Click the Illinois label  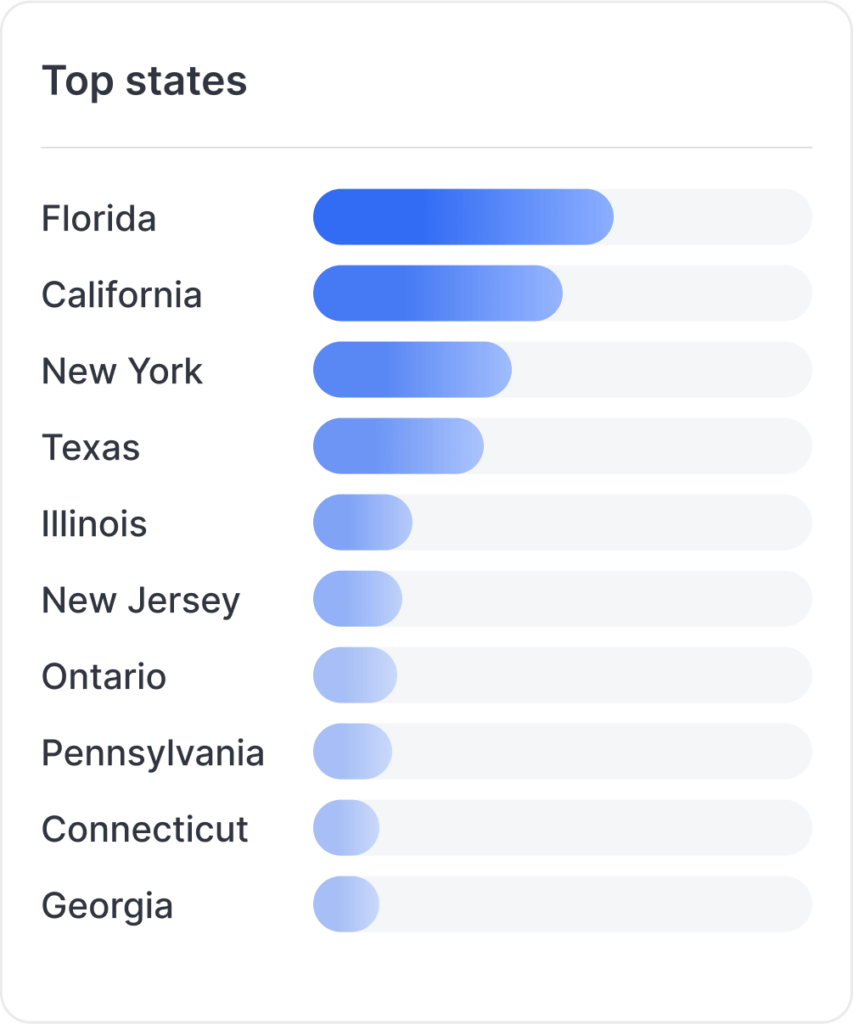point(94,524)
